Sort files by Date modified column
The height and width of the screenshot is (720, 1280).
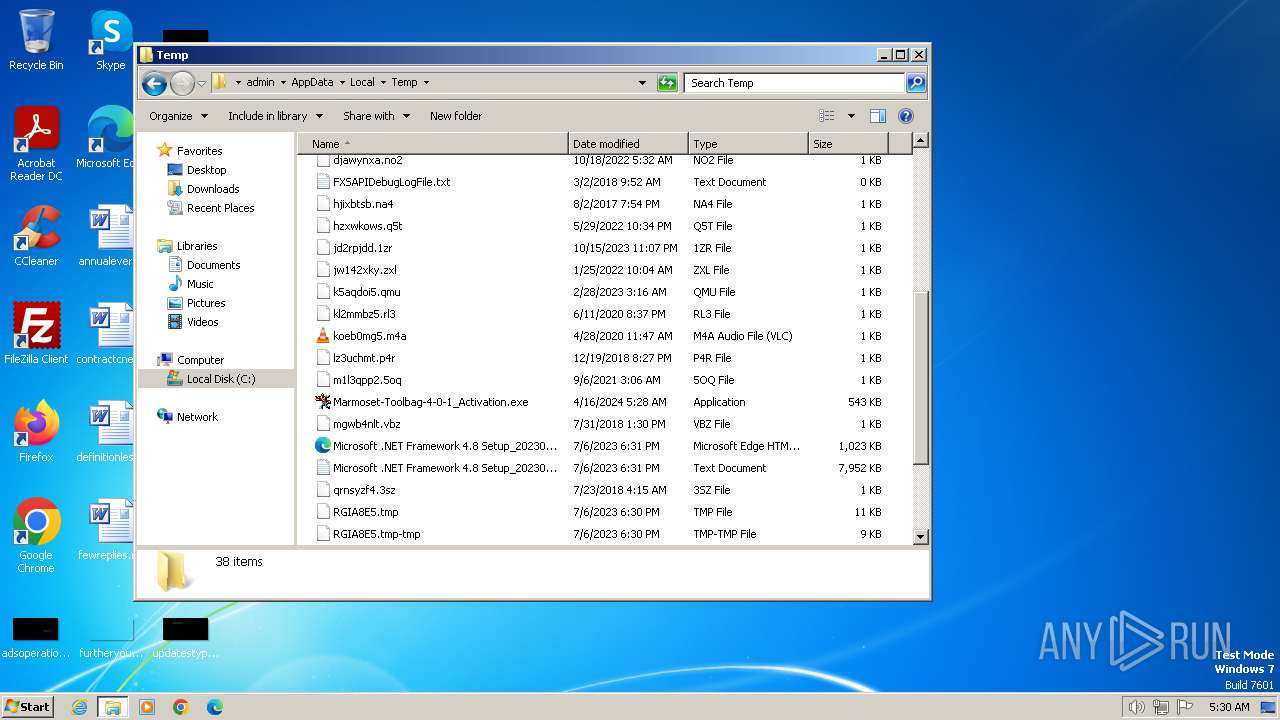(x=628, y=144)
